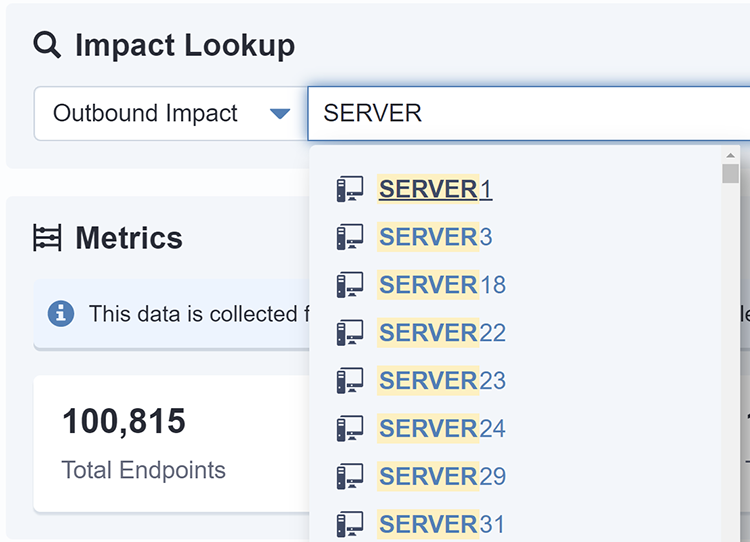
Task: Click the computer icon next to SERVER29
Action: [x=350, y=476]
